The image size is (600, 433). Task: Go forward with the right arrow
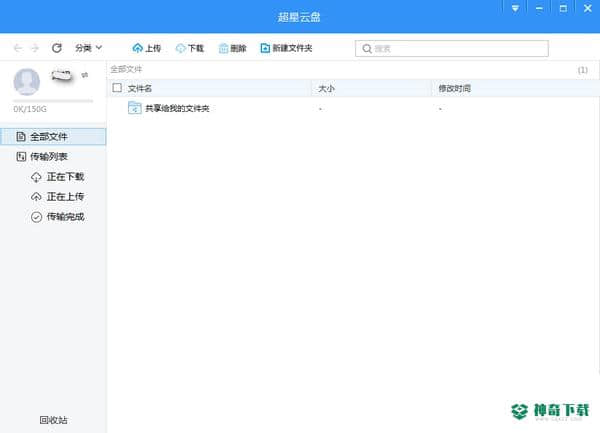[x=35, y=48]
